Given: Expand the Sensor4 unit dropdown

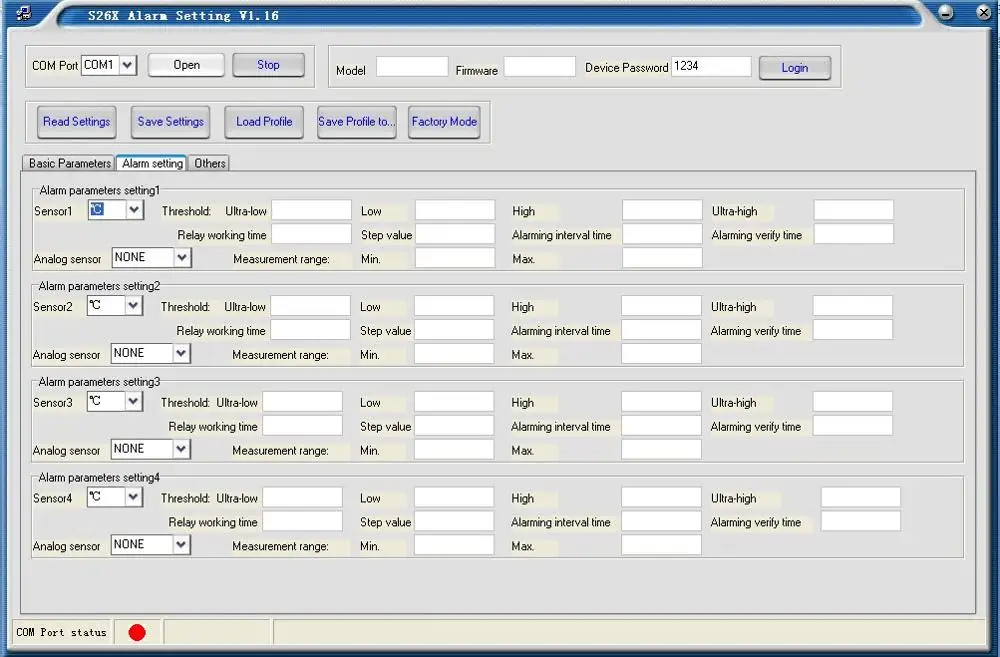Looking at the screenshot, I should [133, 497].
